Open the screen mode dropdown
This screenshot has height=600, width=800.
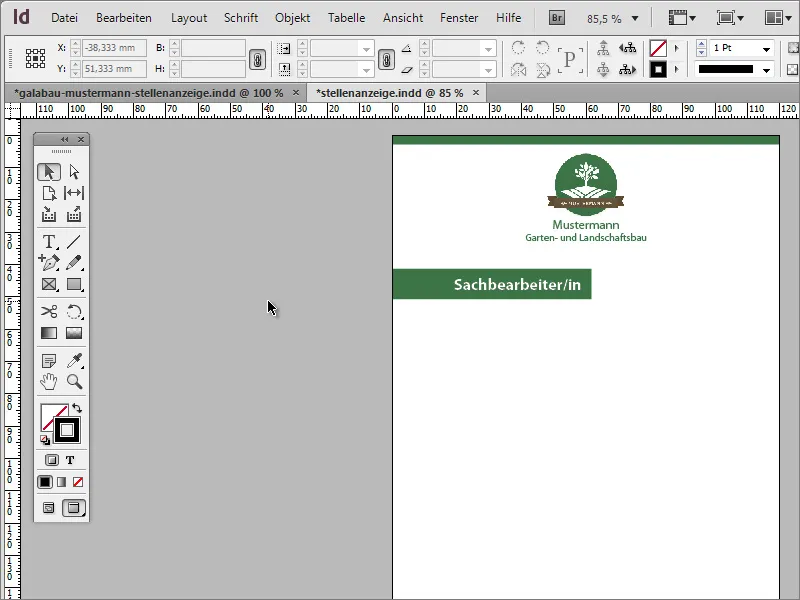point(730,18)
